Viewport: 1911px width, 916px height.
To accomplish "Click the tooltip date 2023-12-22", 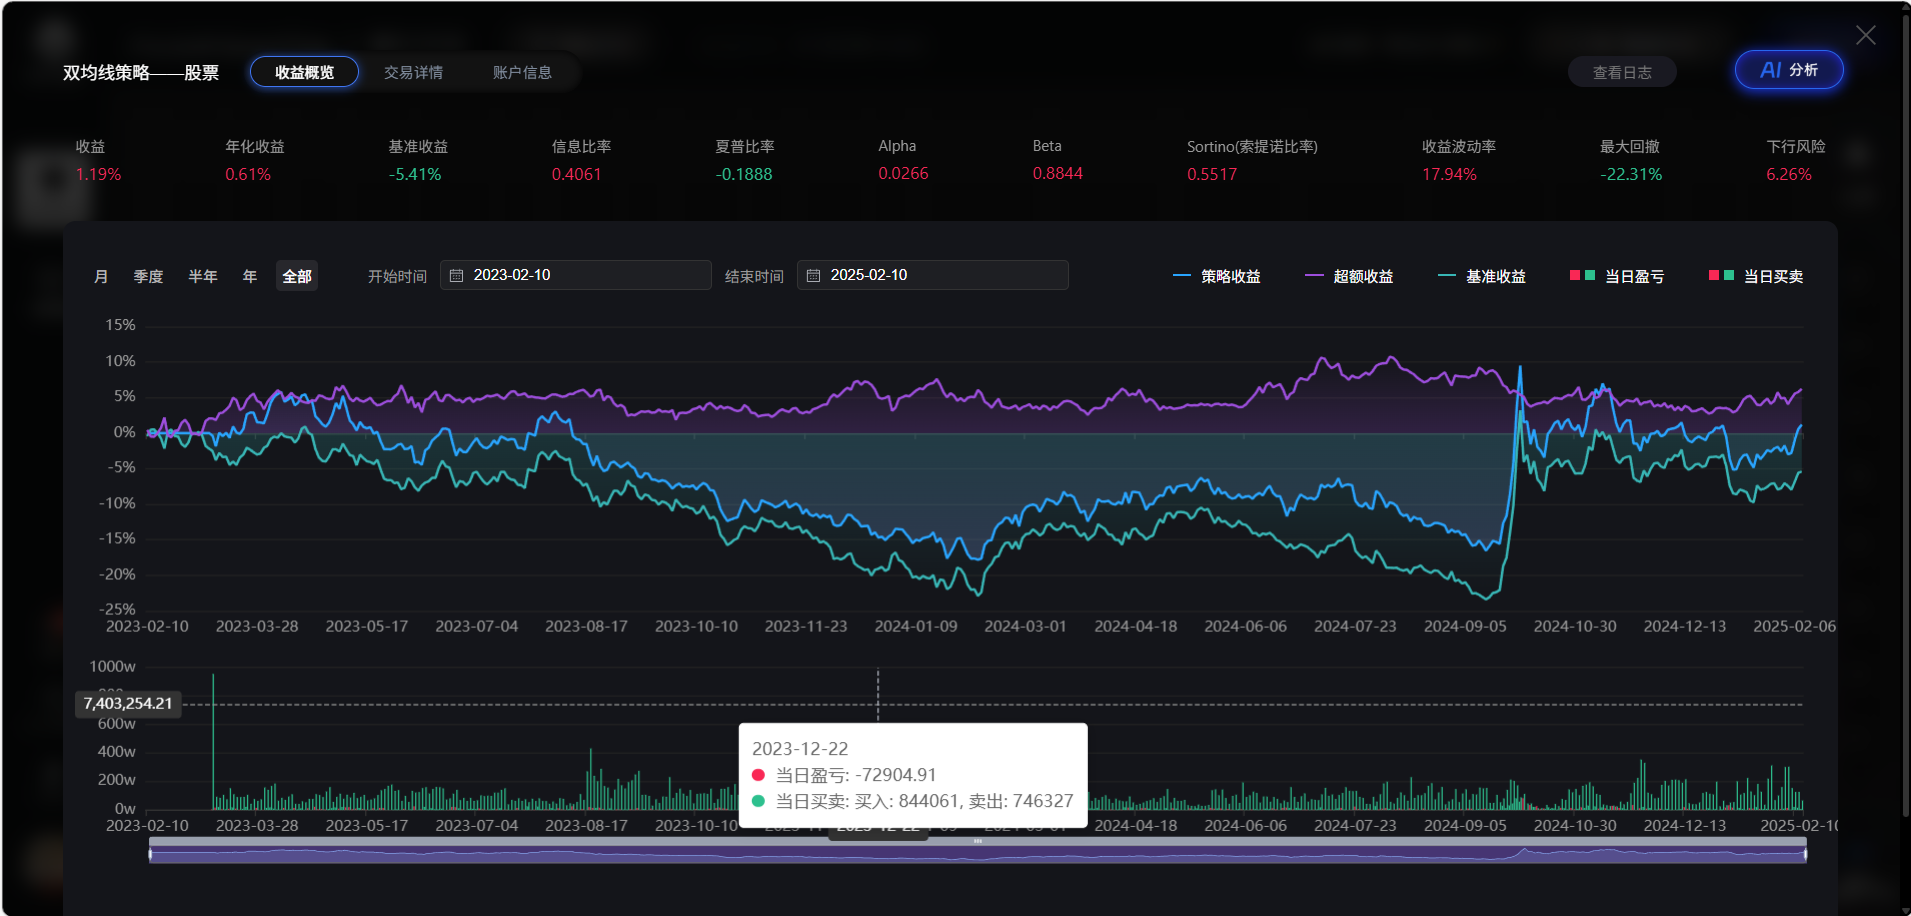I will (x=800, y=749).
